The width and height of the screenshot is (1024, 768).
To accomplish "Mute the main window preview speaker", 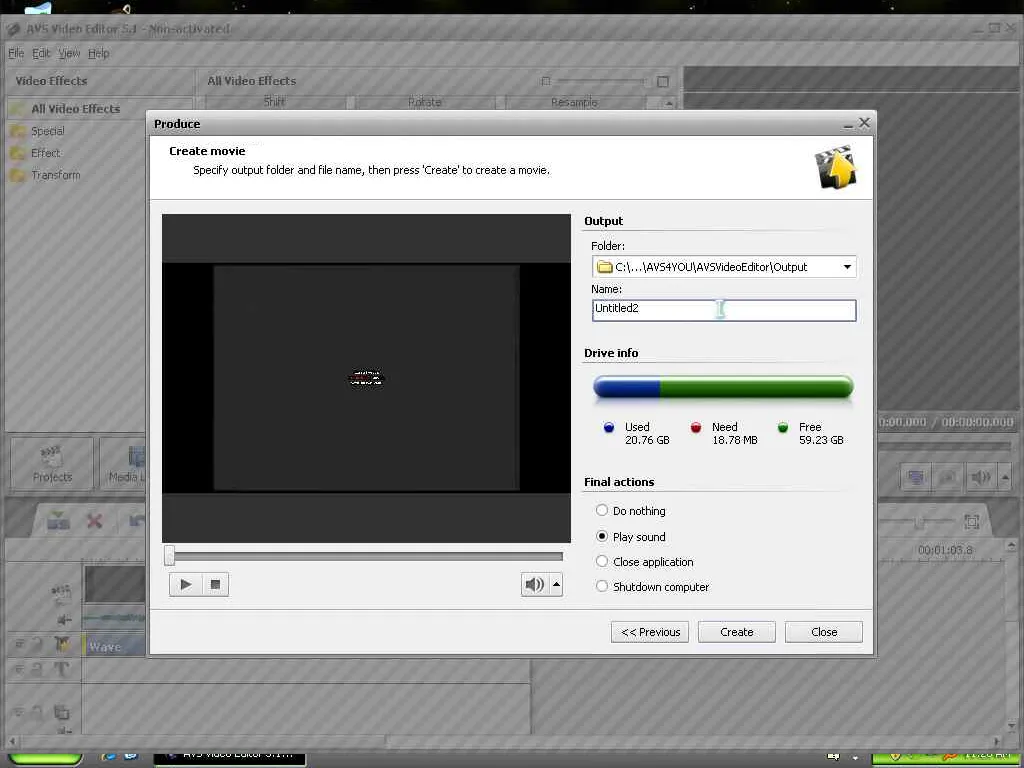I will coord(980,477).
